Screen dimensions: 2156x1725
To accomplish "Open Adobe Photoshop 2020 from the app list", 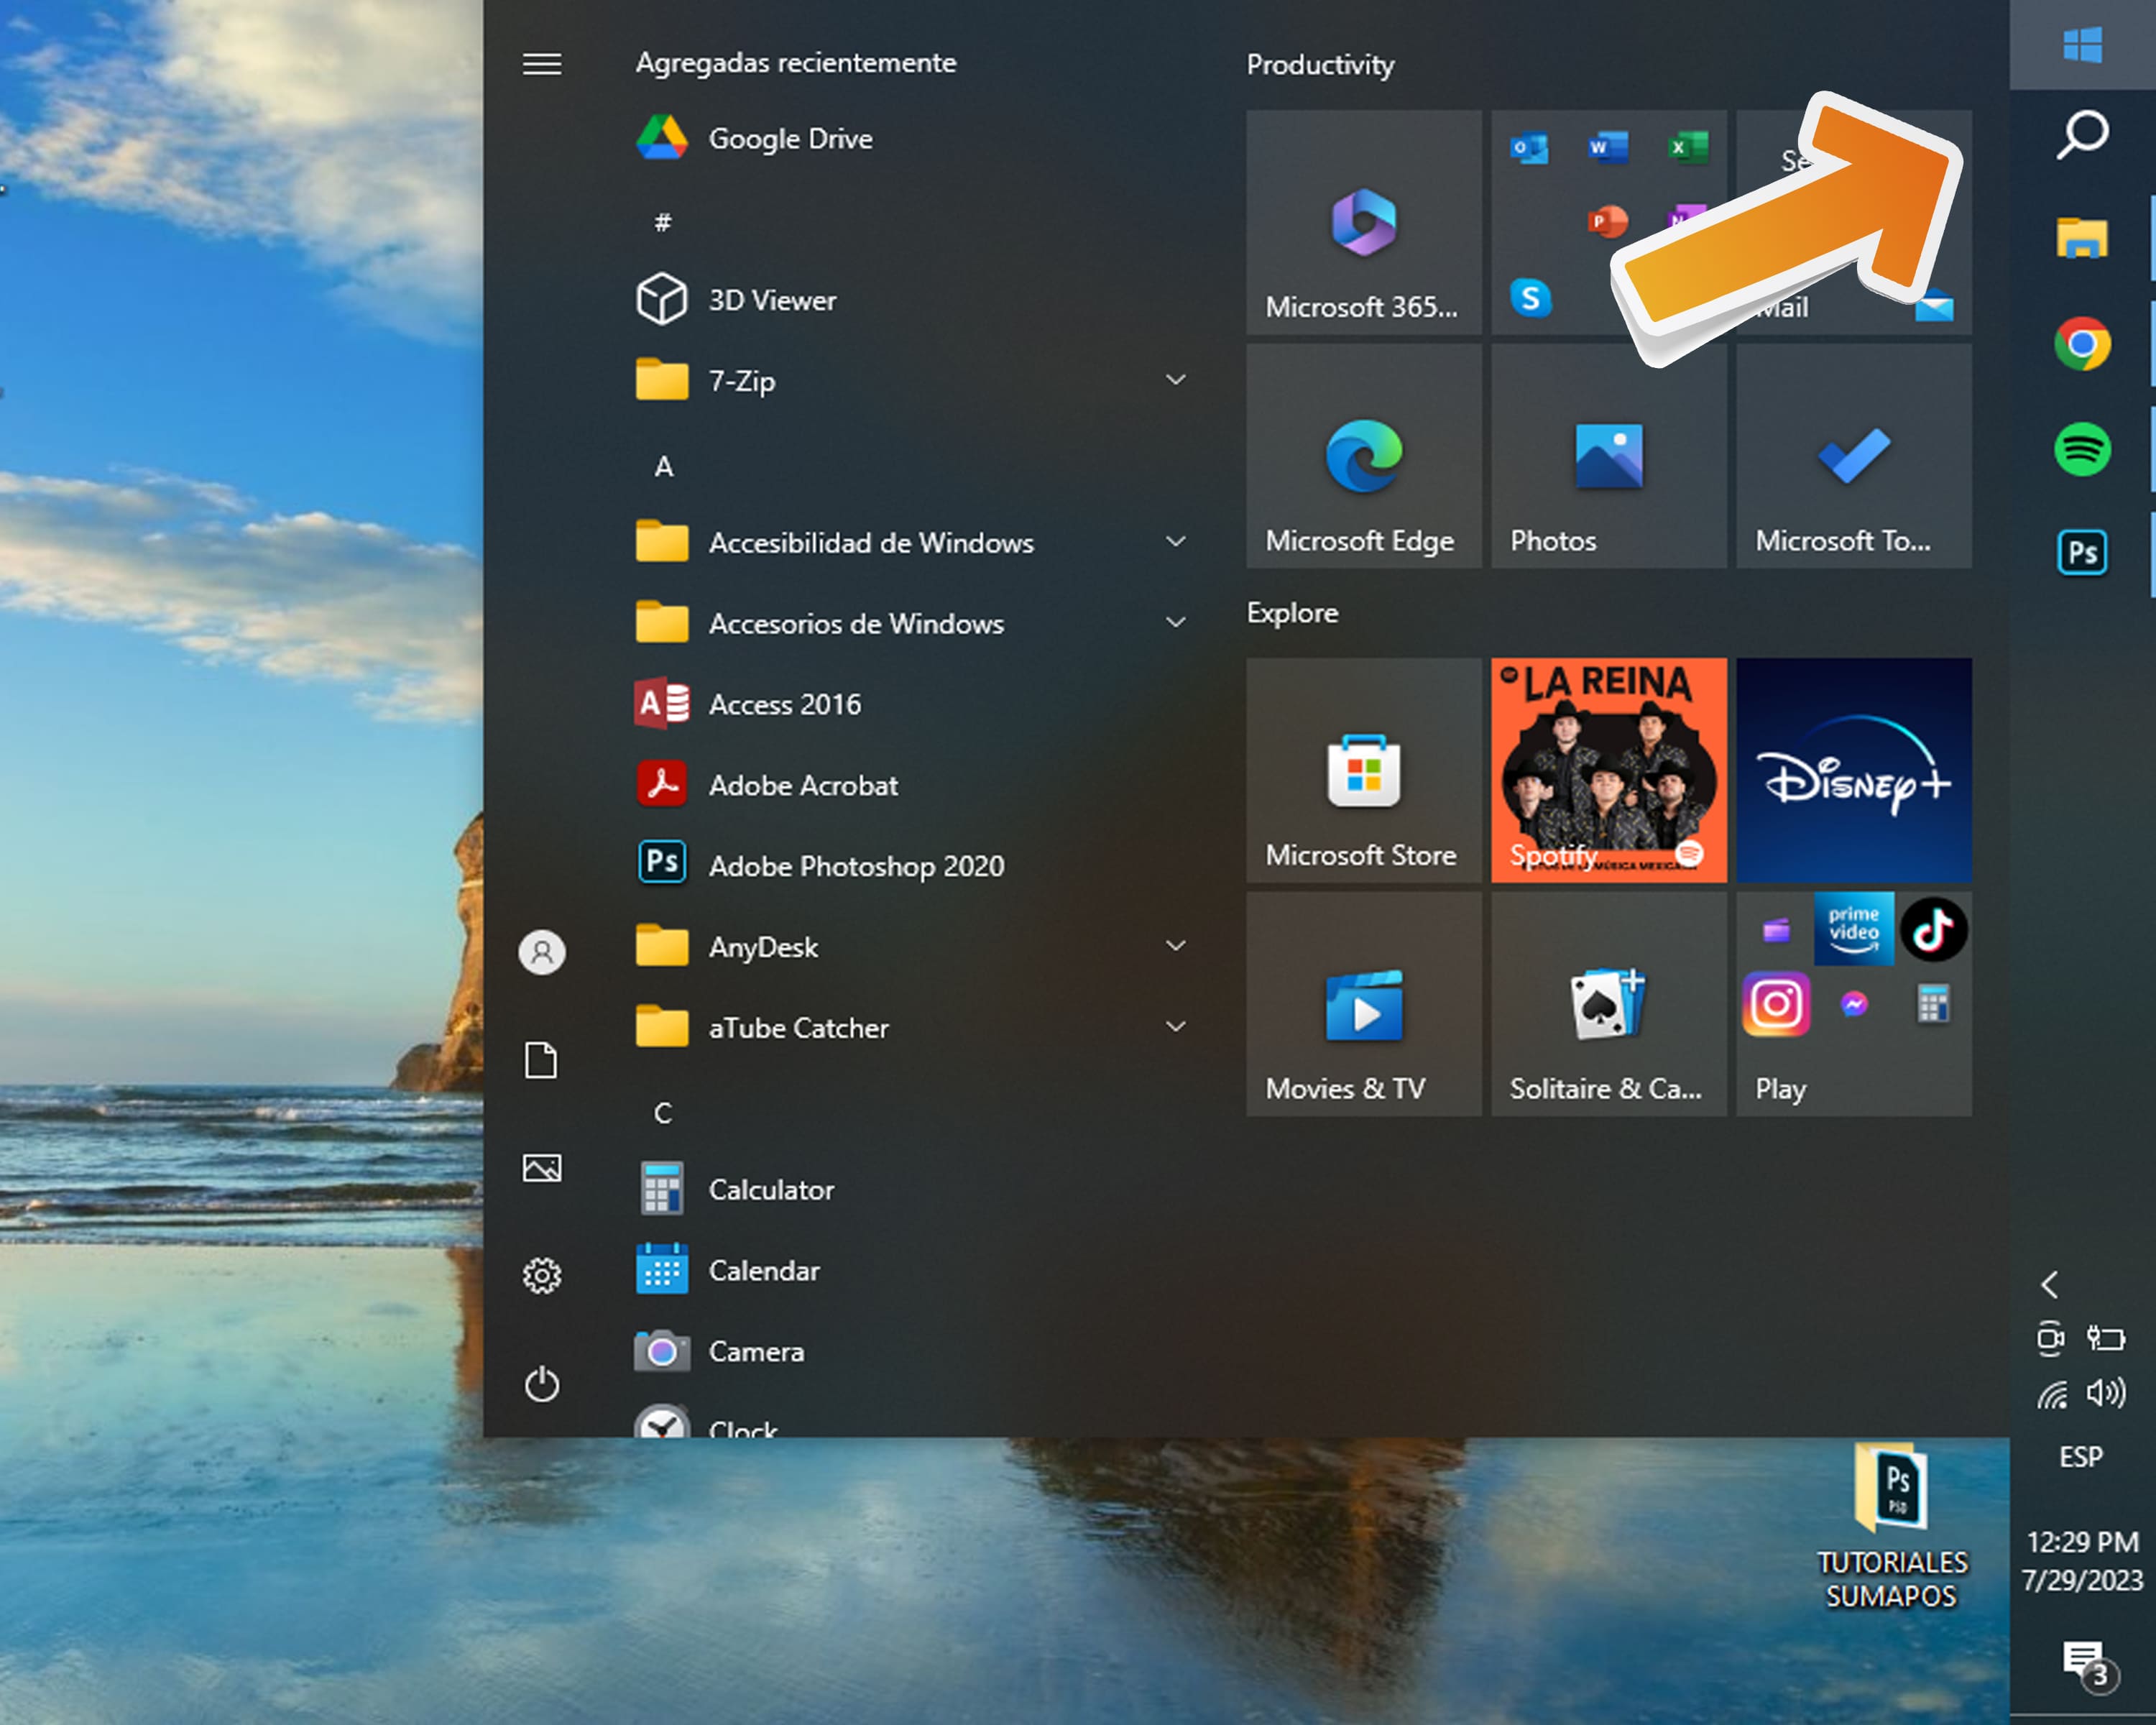I will coord(855,865).
